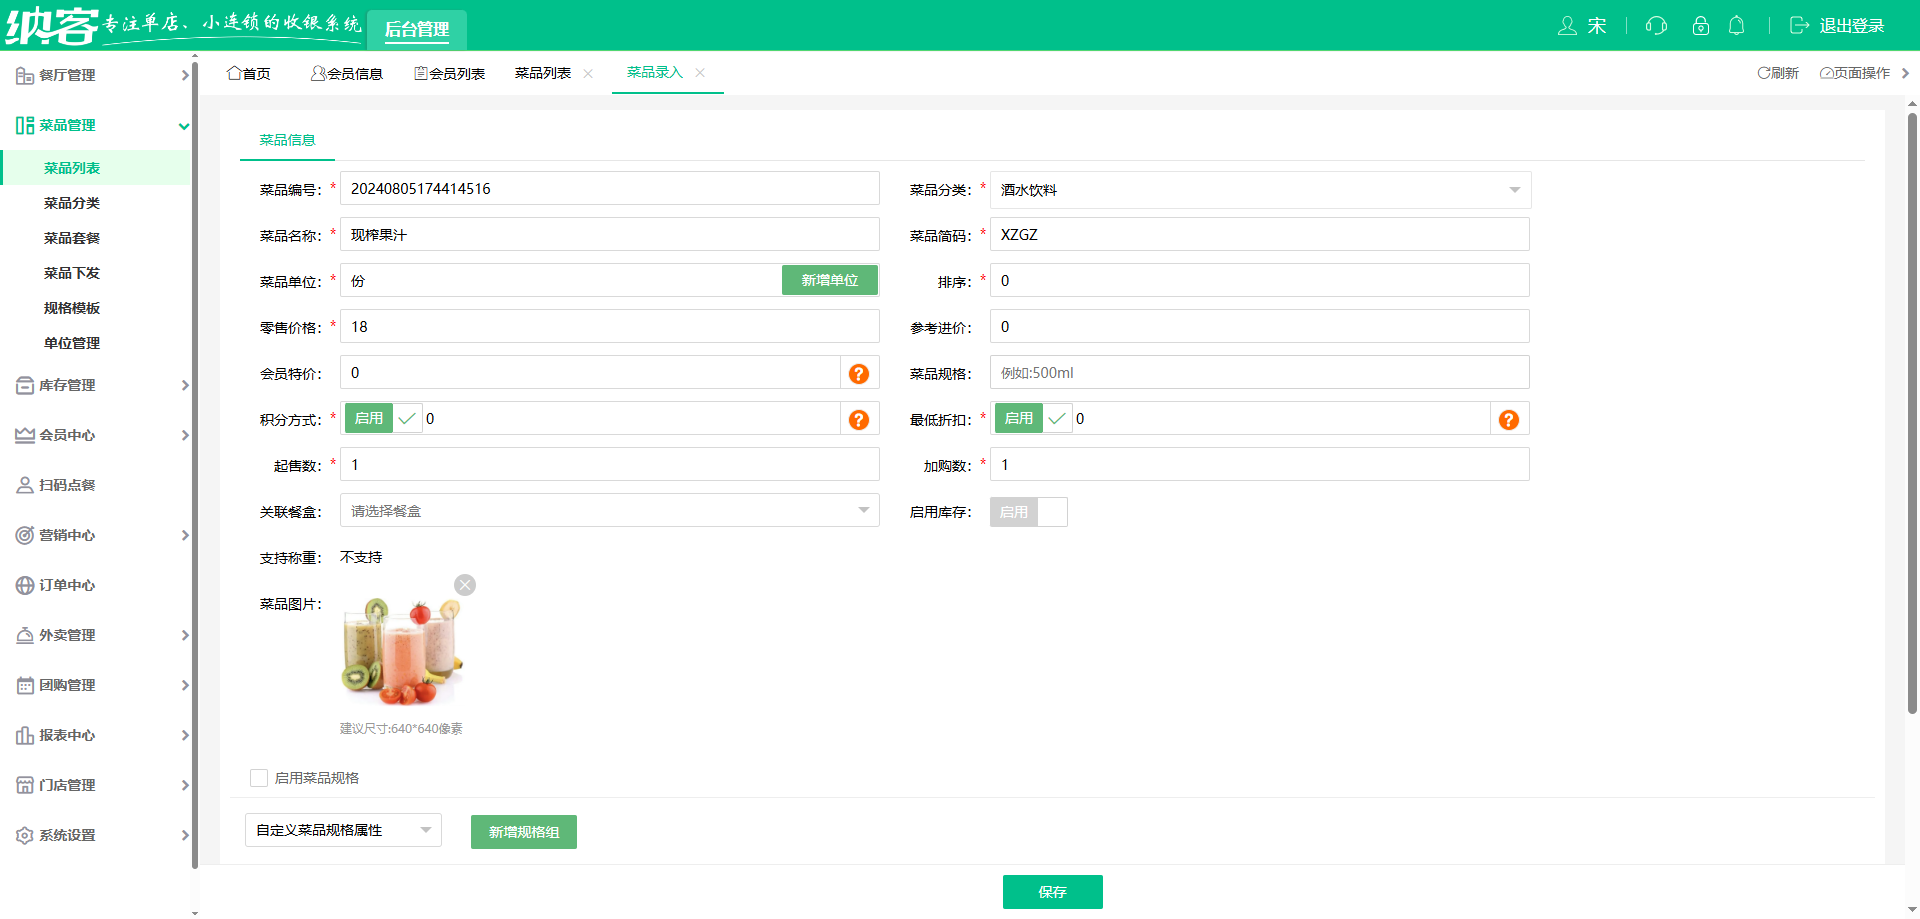Open the 自定义菜品规格属性 dropdown
Image resolution: width=1920 pixels, height=919 pixels.
342,830
